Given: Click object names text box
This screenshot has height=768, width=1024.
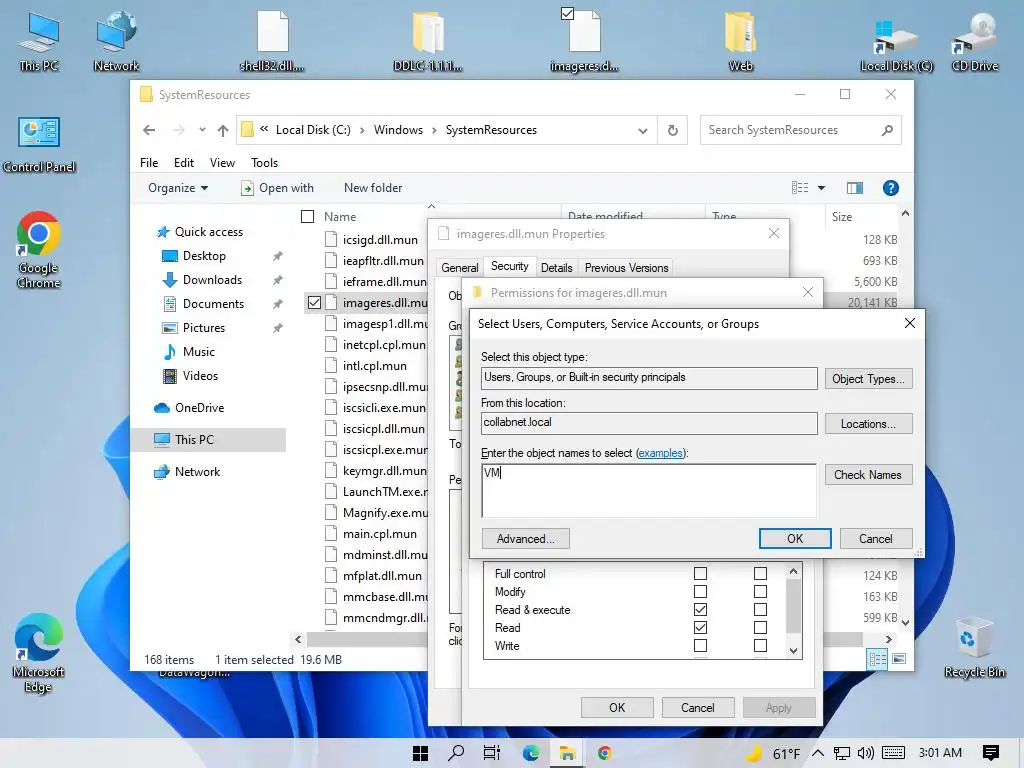Looking at the screenshot, I should (648, 490).
